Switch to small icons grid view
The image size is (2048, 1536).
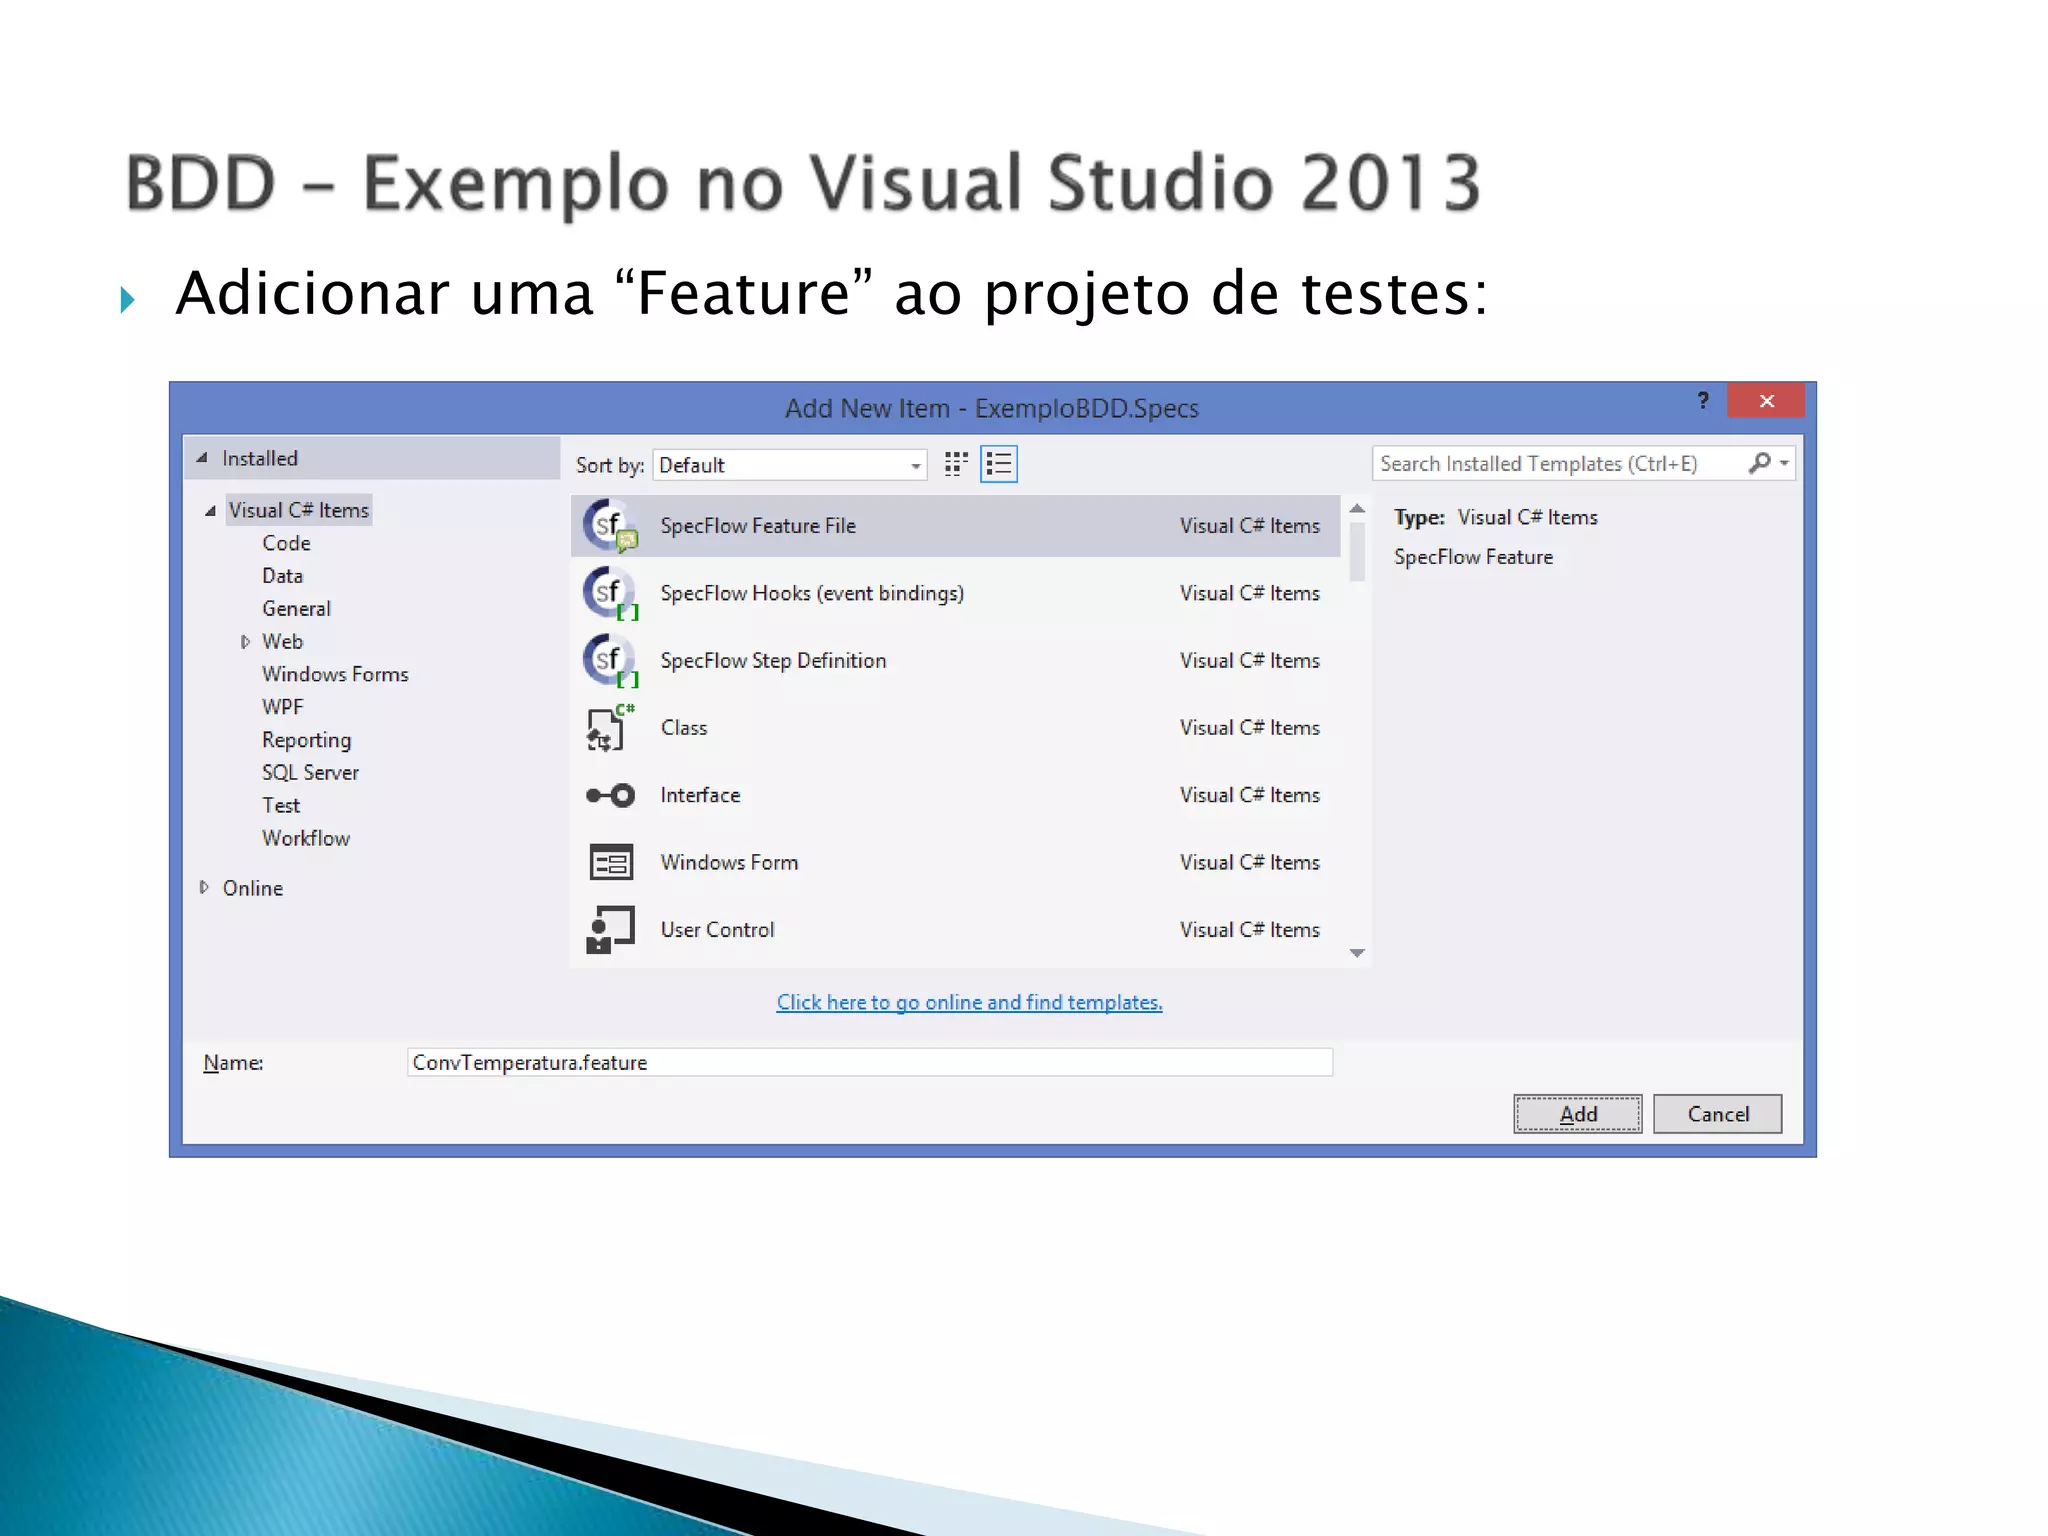click(x=956, y=464)
